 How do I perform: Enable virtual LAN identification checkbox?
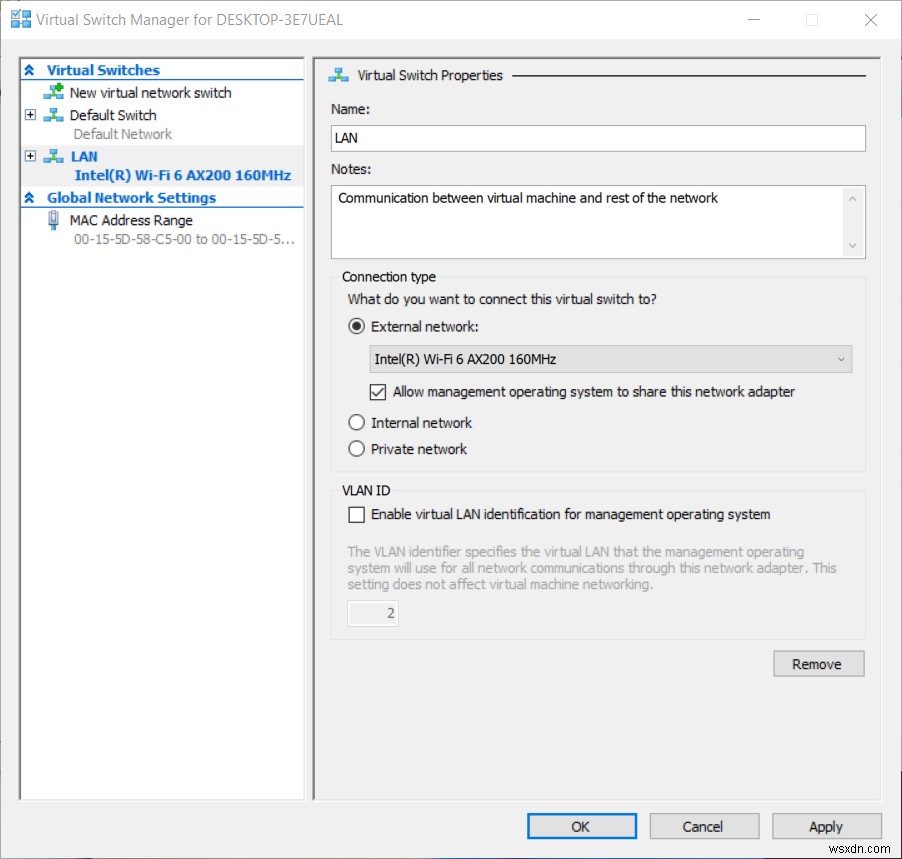coord(356,514)
